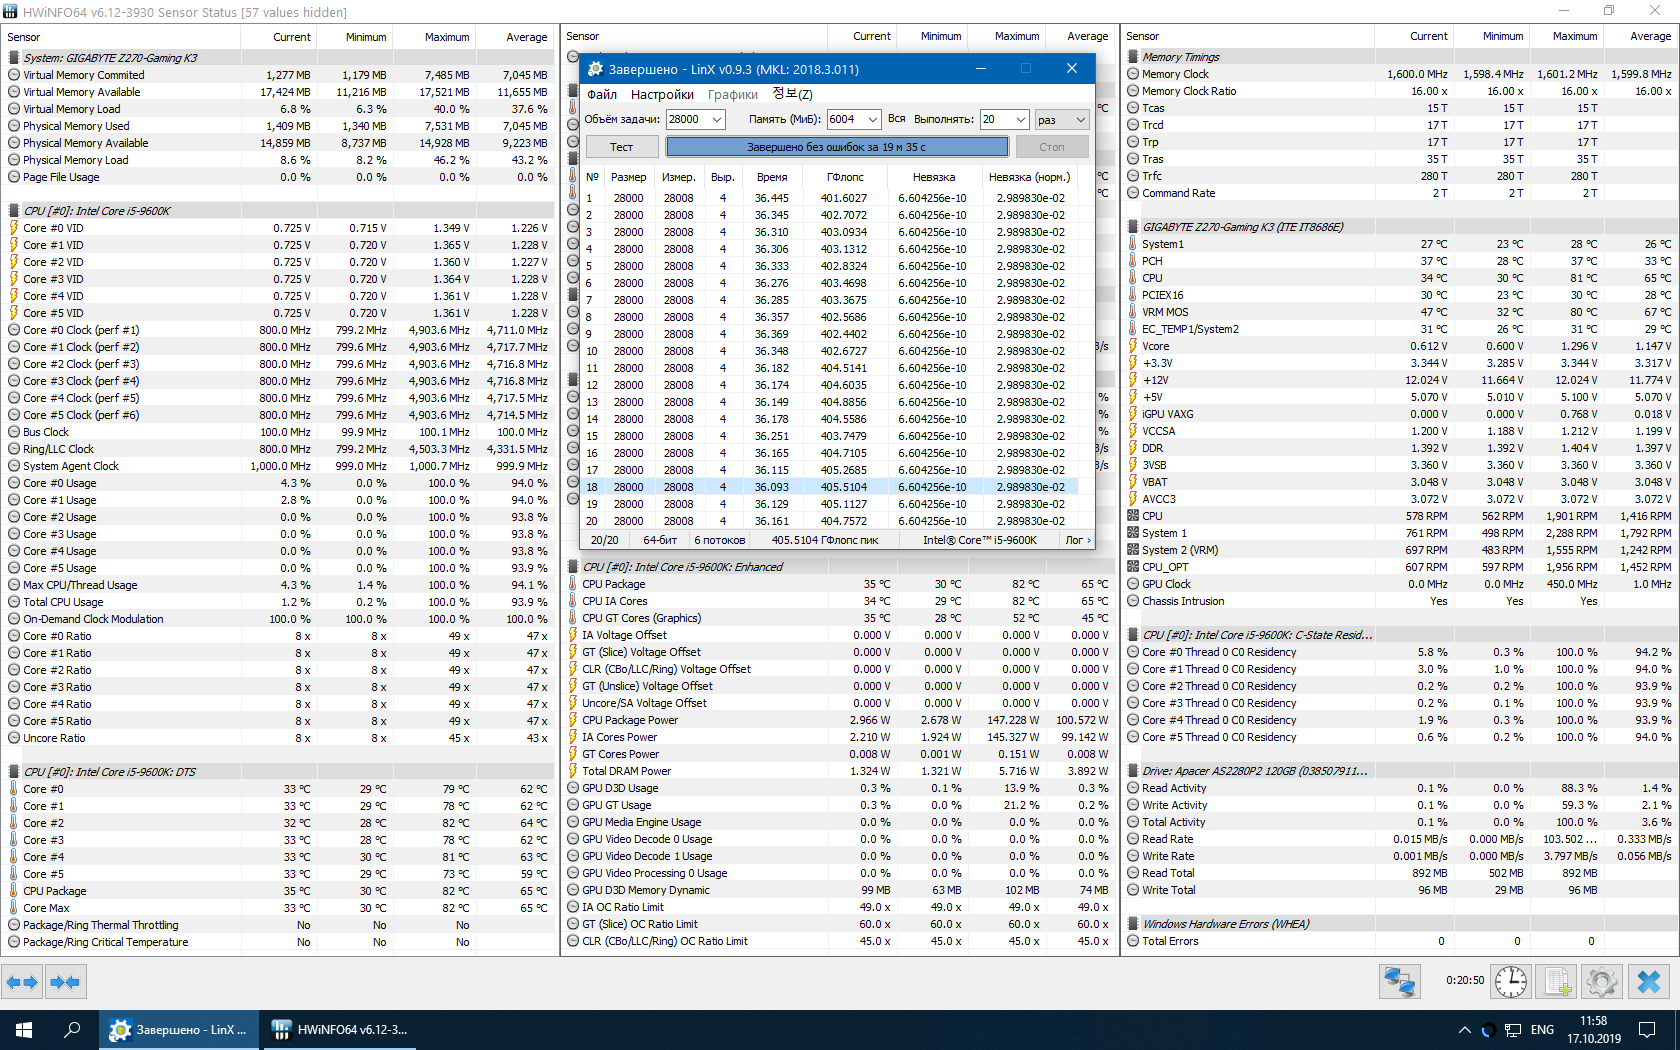The width and height of the screenshot is (1680, 1050).
Task: Select the Memory Clock Ratio sensor row
Action: click(1400, 91)
